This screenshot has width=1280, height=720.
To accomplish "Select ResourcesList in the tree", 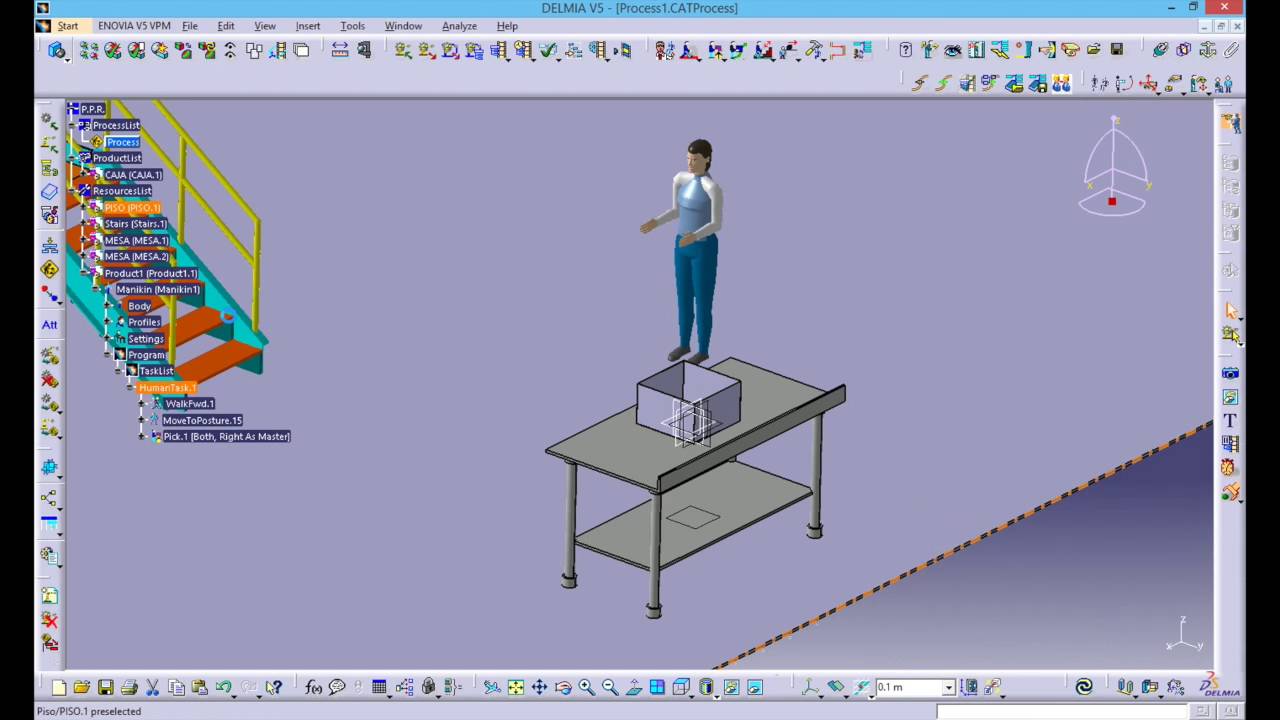I will click(122, 191).
